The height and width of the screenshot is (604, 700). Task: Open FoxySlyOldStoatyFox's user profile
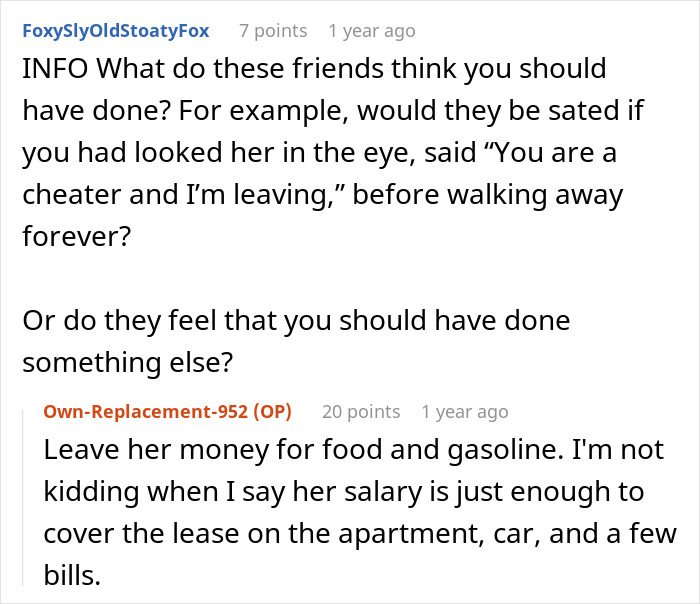point(116,30)
